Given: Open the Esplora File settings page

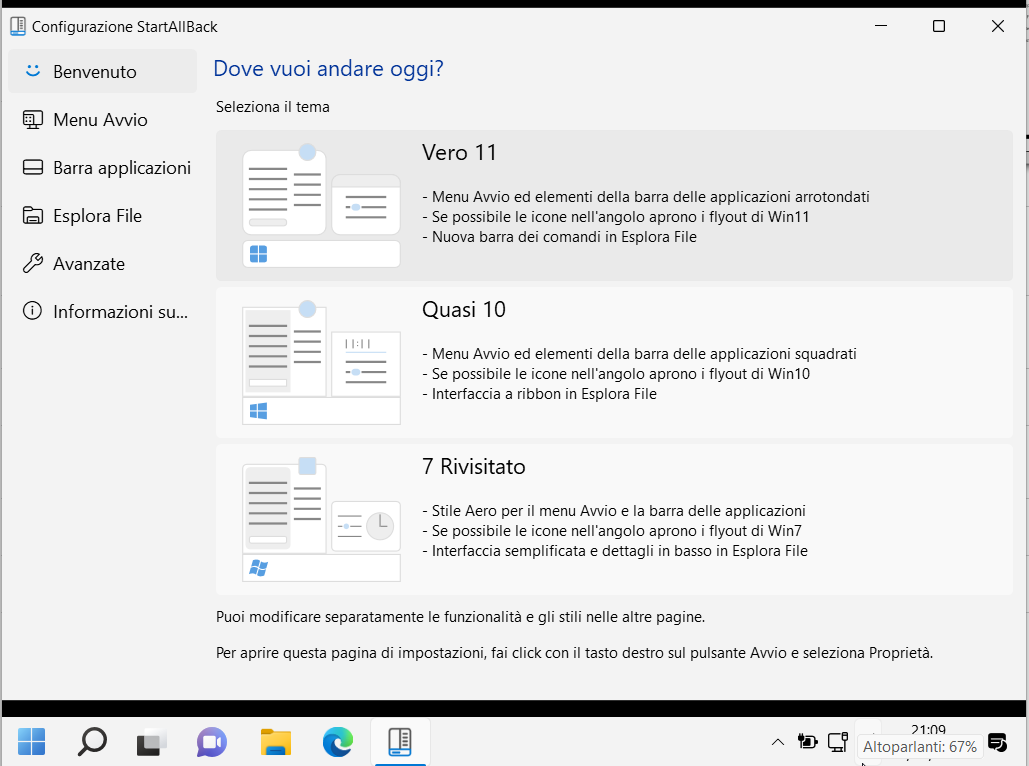Looking at the screenshot, I should point(102,215).
